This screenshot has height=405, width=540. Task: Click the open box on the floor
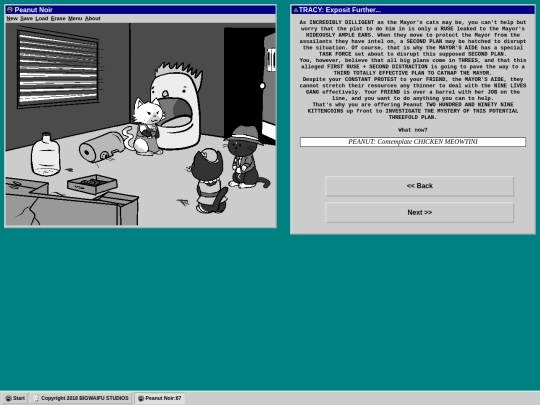(92, 184)
